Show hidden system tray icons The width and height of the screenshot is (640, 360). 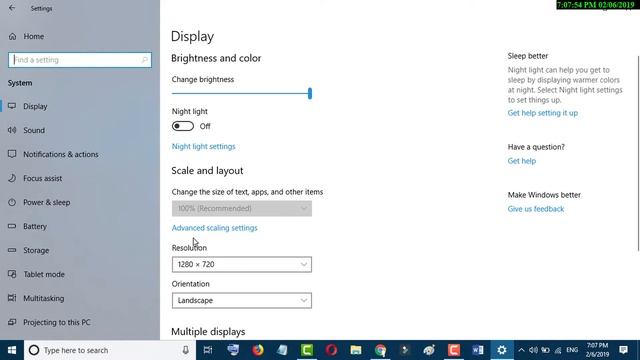click(521, 350)
